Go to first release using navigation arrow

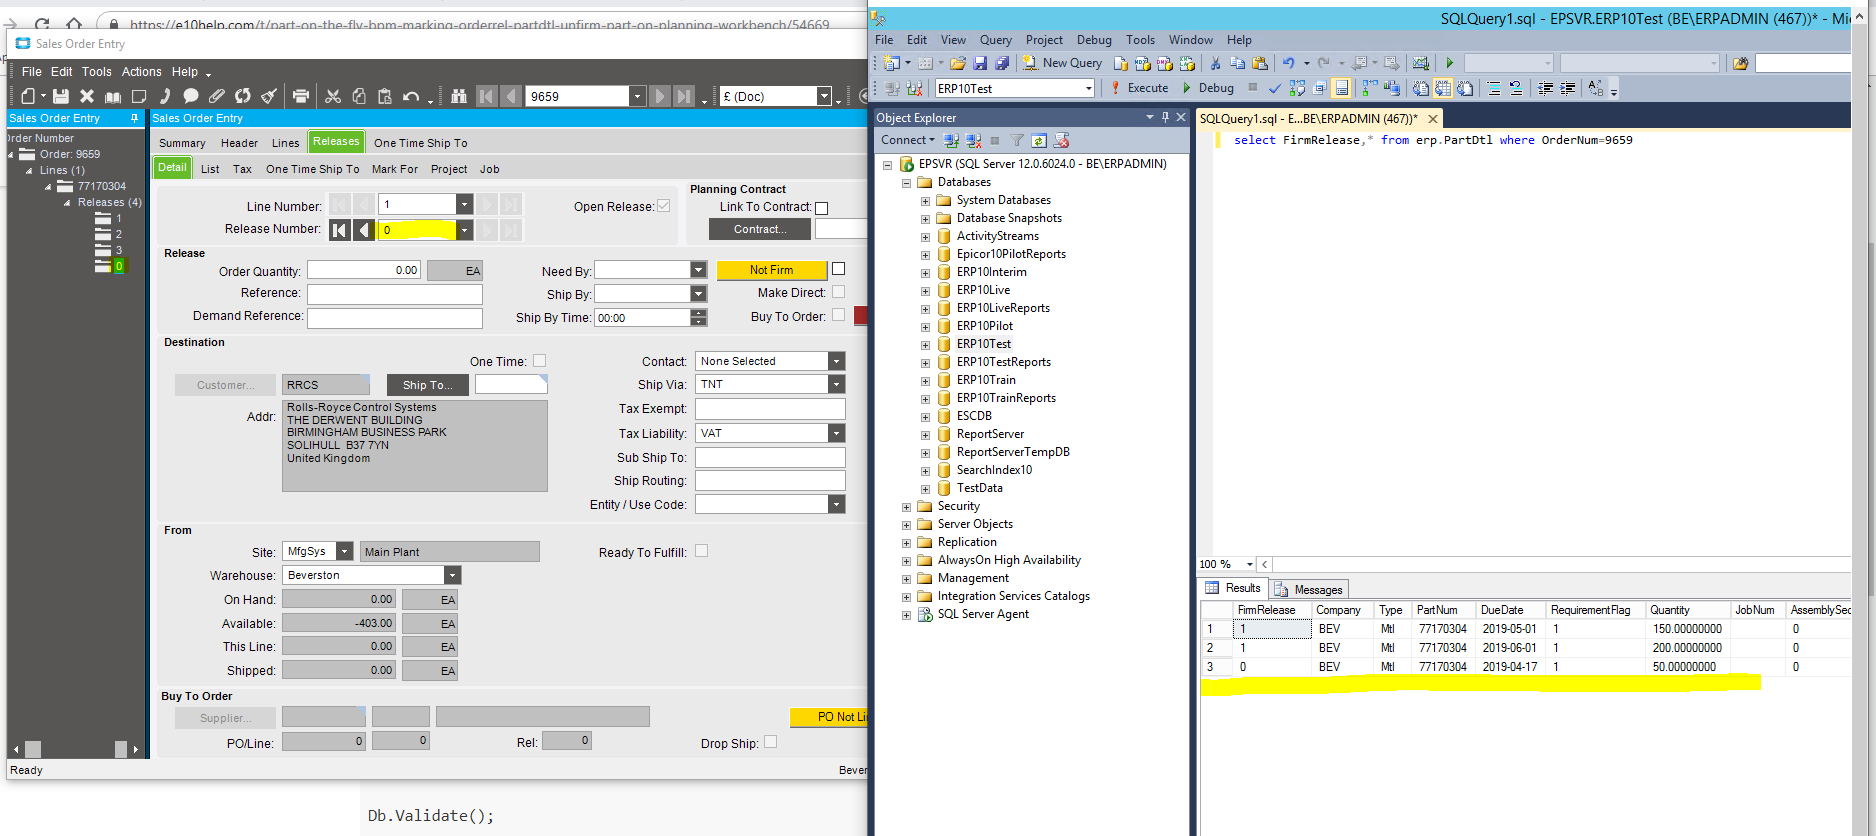point(340,230)
